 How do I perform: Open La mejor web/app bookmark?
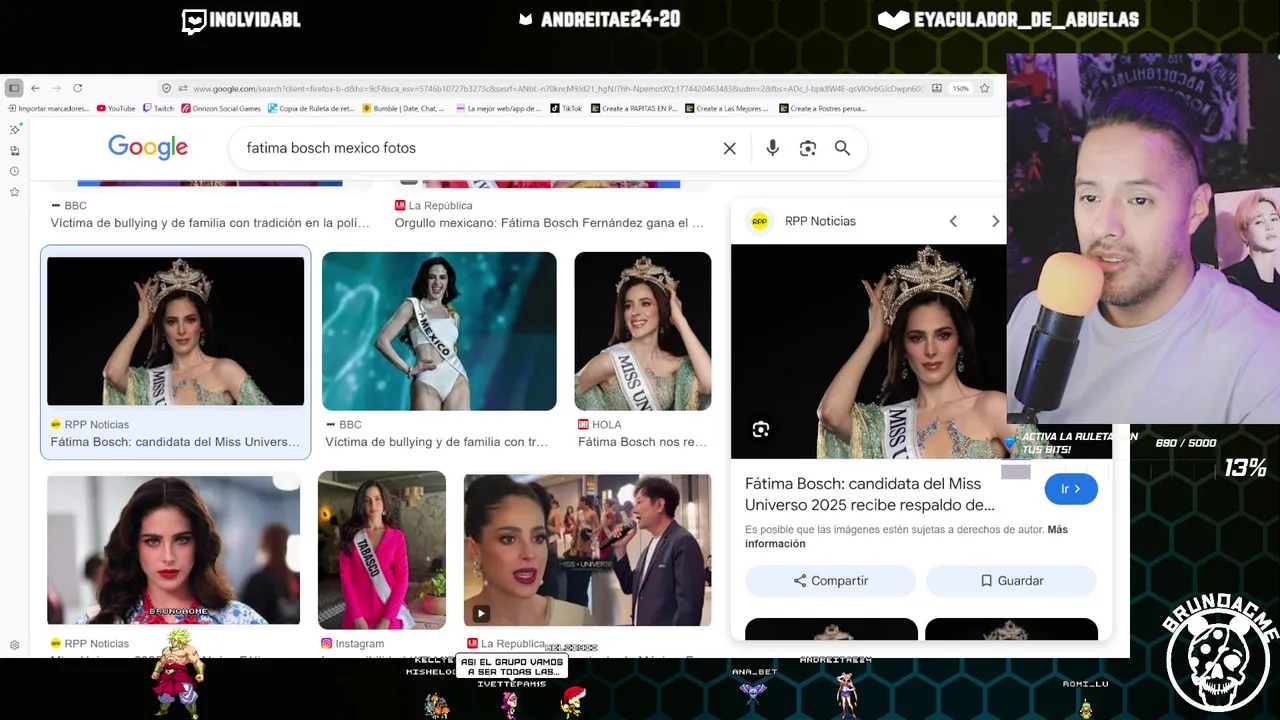(x=498, y=108)
